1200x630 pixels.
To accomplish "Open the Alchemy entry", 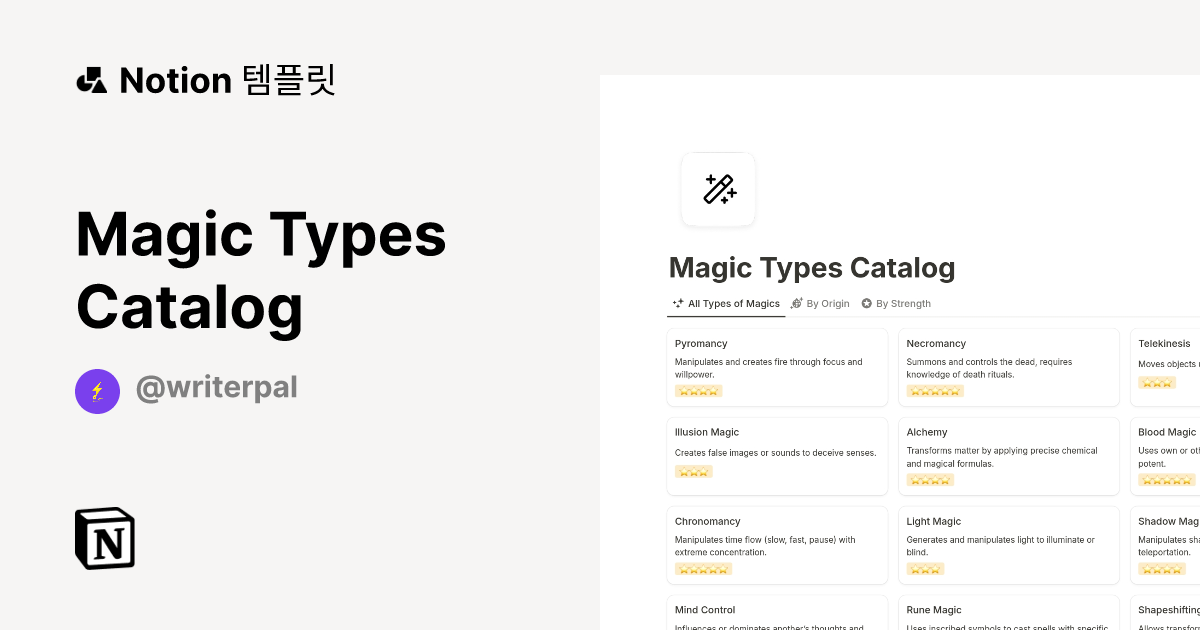I will pos(1009,455).
